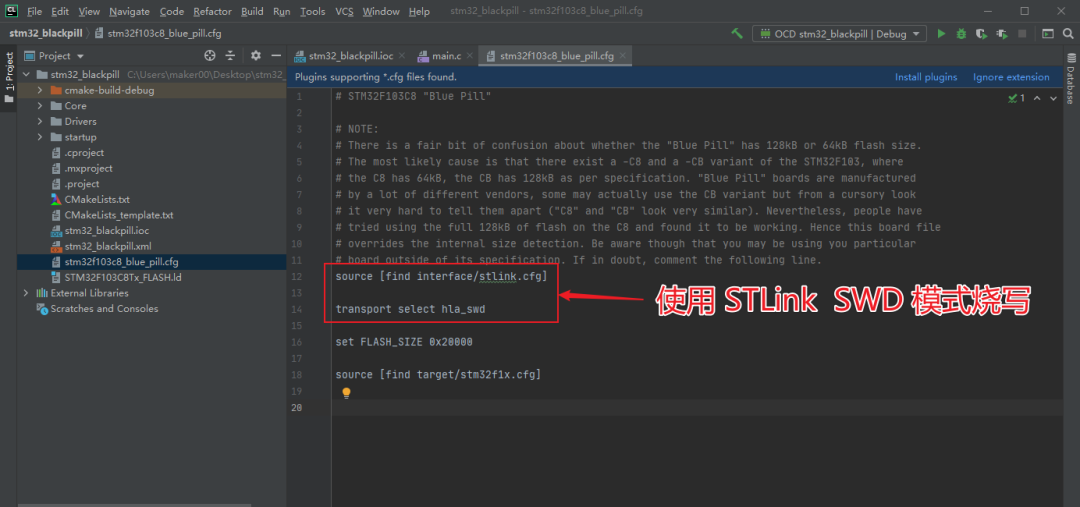Image resolution: width=1080 pixels, height=507 pixels.
Task: Expand the startup folder
Action: (x=40, y=137)
